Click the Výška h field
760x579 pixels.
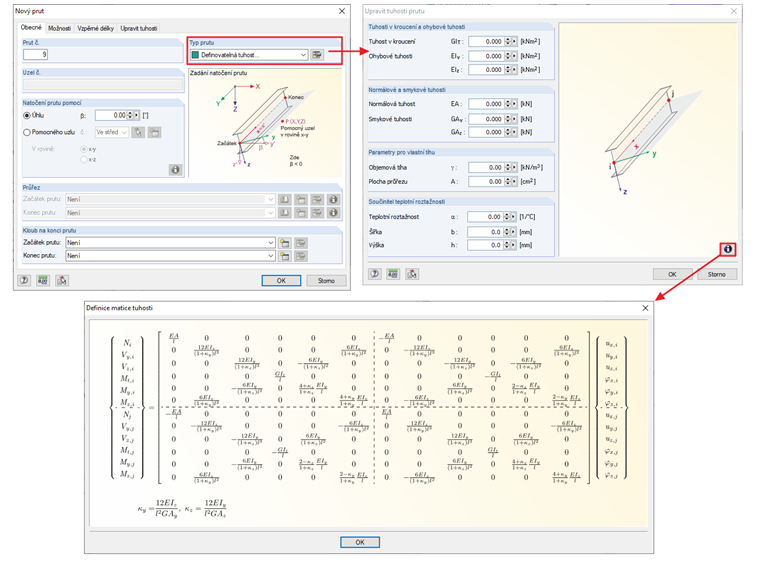(486, 245)
